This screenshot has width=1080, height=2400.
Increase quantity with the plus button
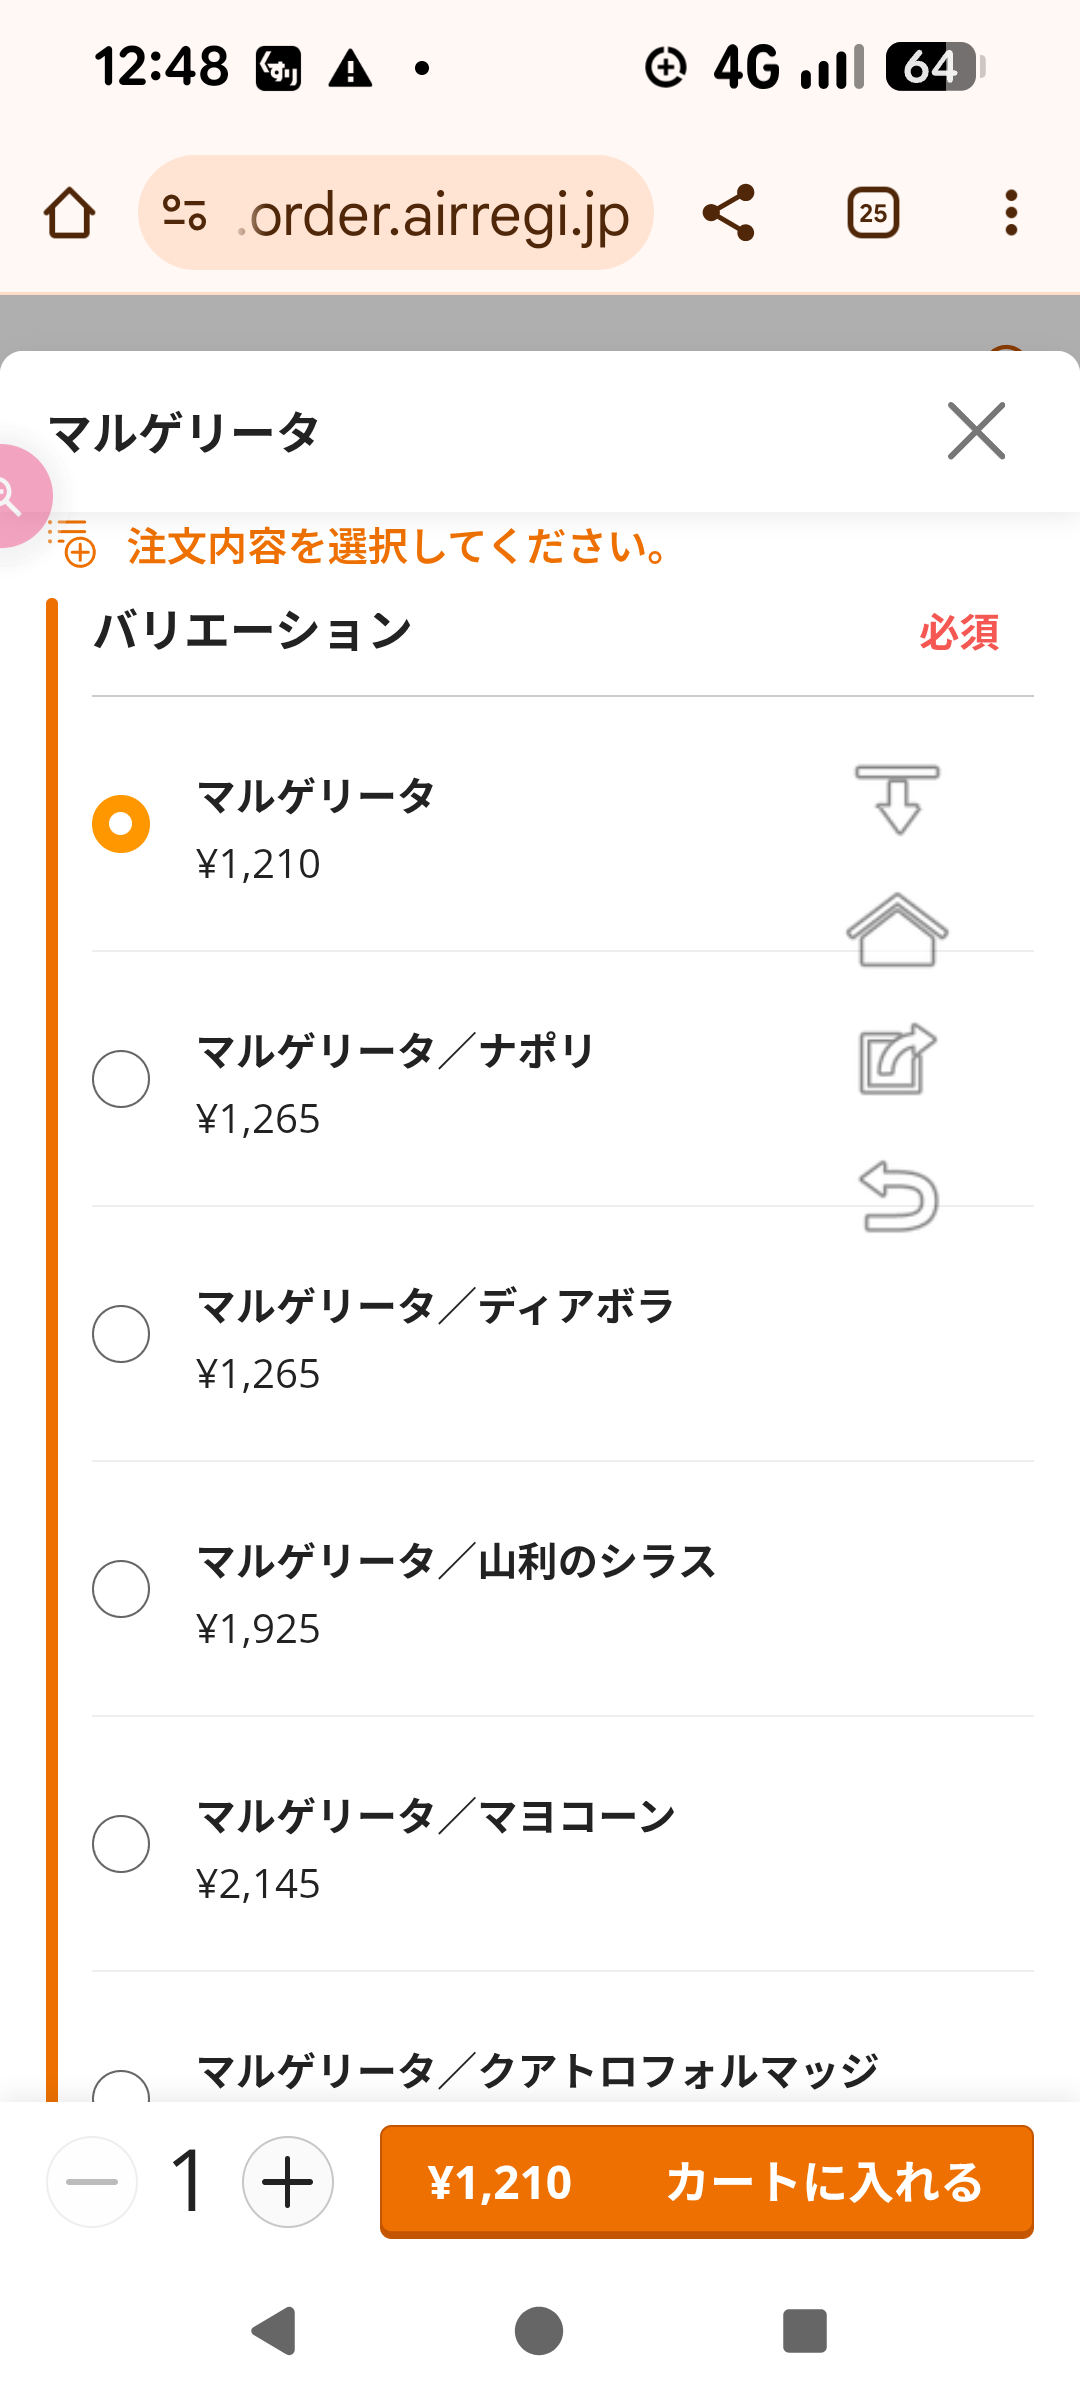click(288, 2182)
